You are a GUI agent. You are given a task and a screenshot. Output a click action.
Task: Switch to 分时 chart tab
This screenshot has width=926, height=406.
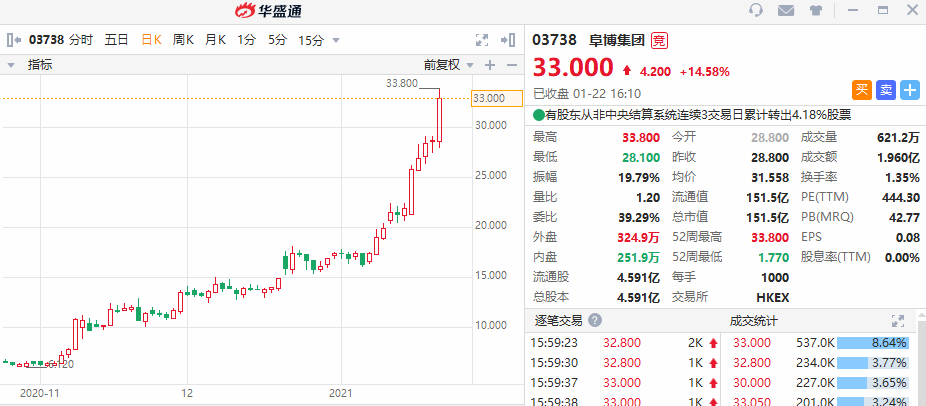(81, 40)
